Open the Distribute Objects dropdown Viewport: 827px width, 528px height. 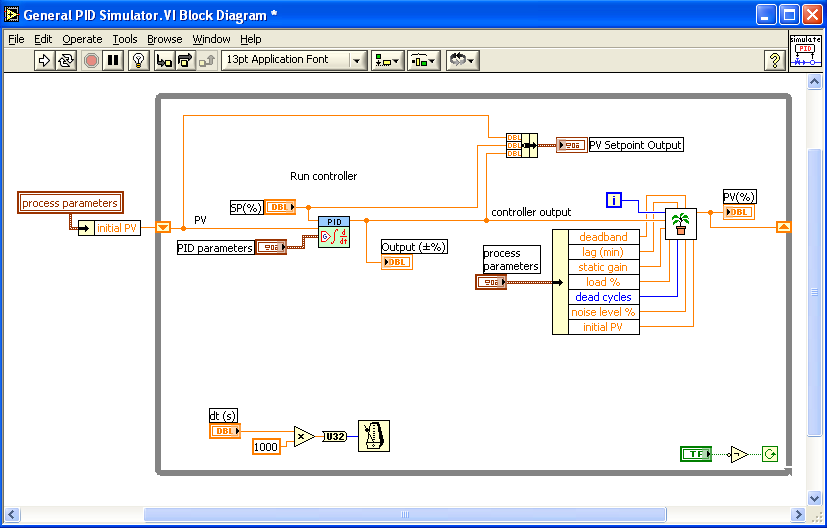pos(424,60)
